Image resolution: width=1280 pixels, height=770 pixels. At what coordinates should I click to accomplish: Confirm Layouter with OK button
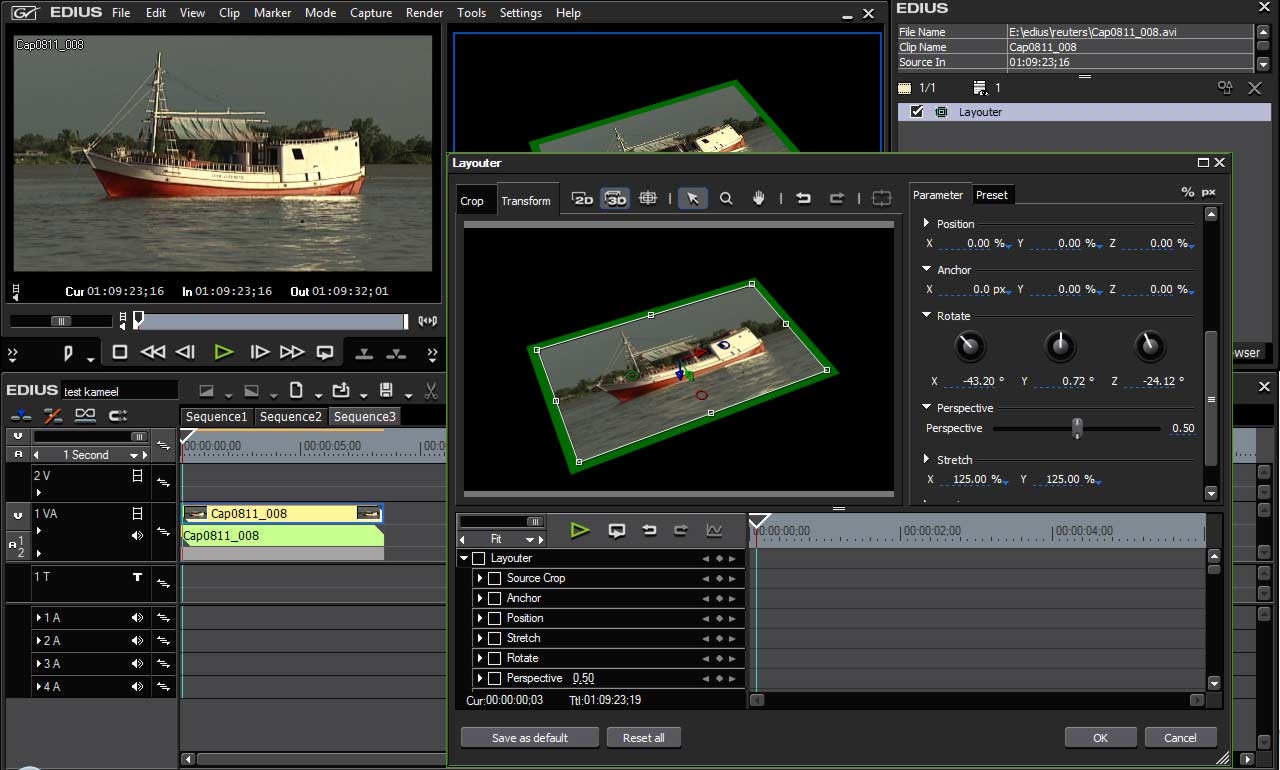pyautogui.click(x=1100, y=738)
